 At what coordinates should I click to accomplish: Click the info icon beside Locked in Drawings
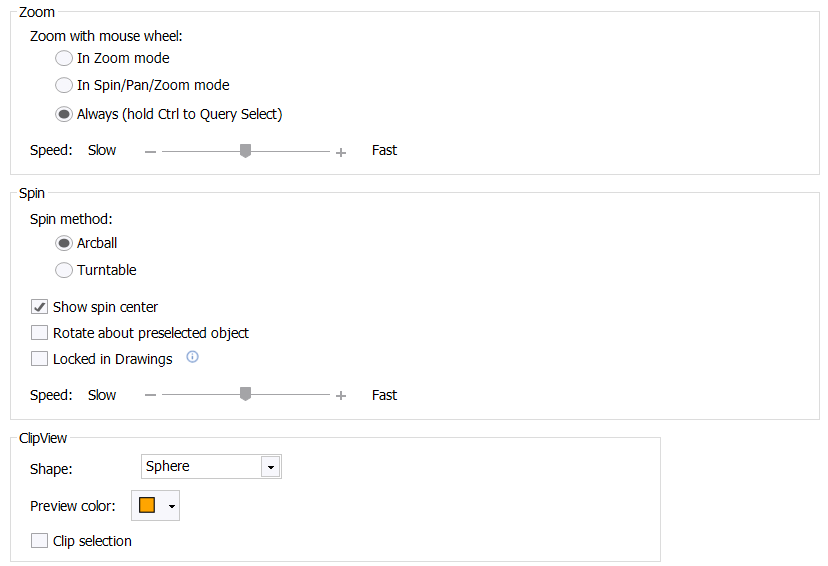193,357
